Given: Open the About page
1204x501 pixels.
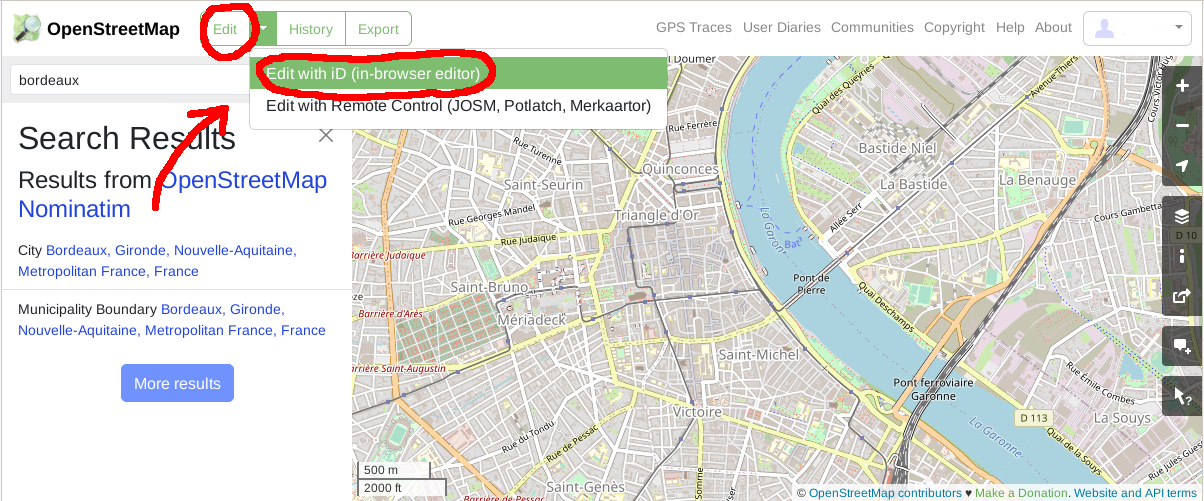Looking at the screenshot, I should pos(1053,28).
